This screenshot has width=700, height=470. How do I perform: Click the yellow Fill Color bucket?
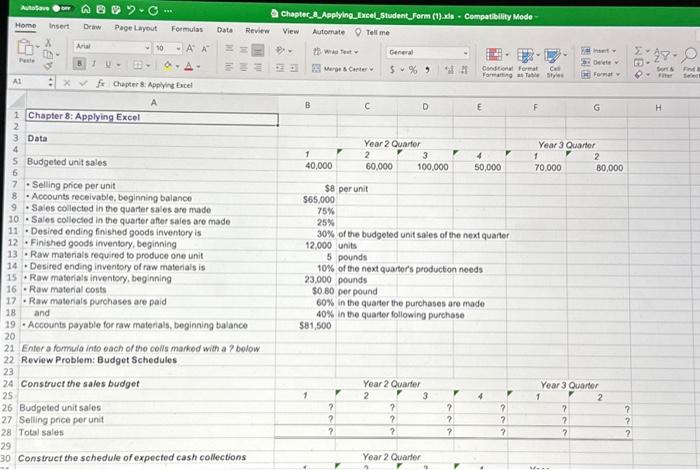(168, 66)
